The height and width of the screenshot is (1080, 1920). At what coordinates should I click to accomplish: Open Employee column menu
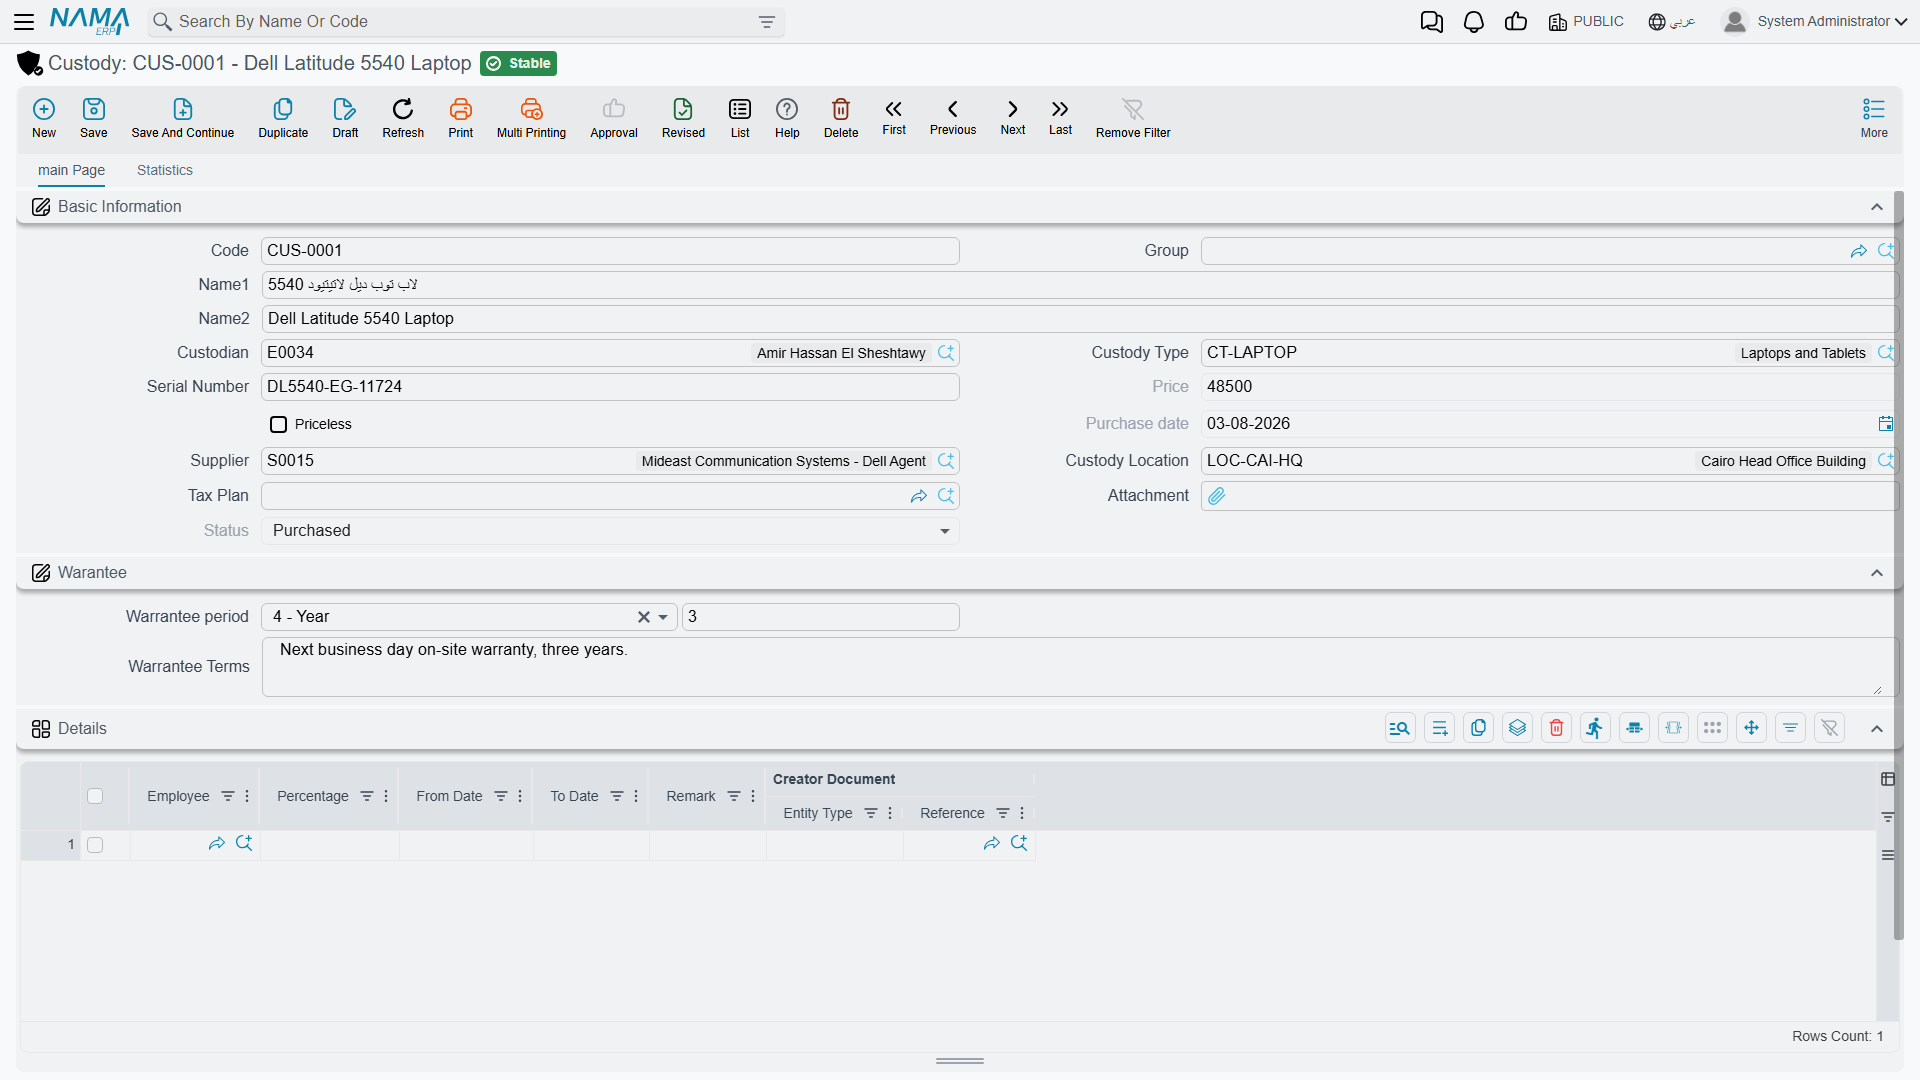247,796
